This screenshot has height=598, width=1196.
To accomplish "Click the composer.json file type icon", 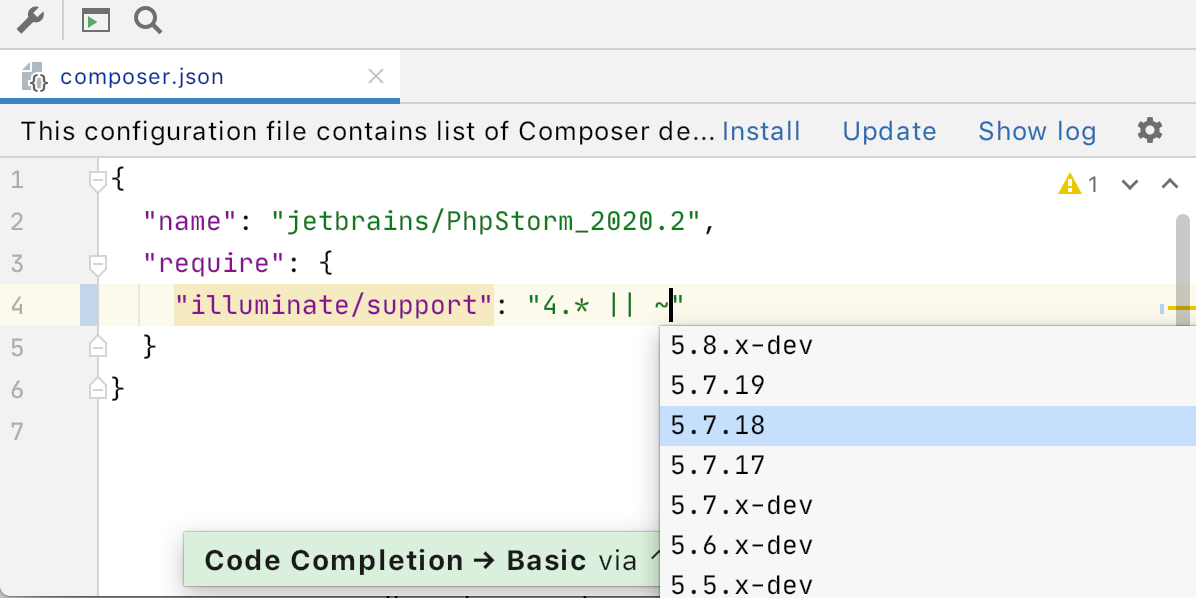I will pyautogui.click(x=34, y=77).
